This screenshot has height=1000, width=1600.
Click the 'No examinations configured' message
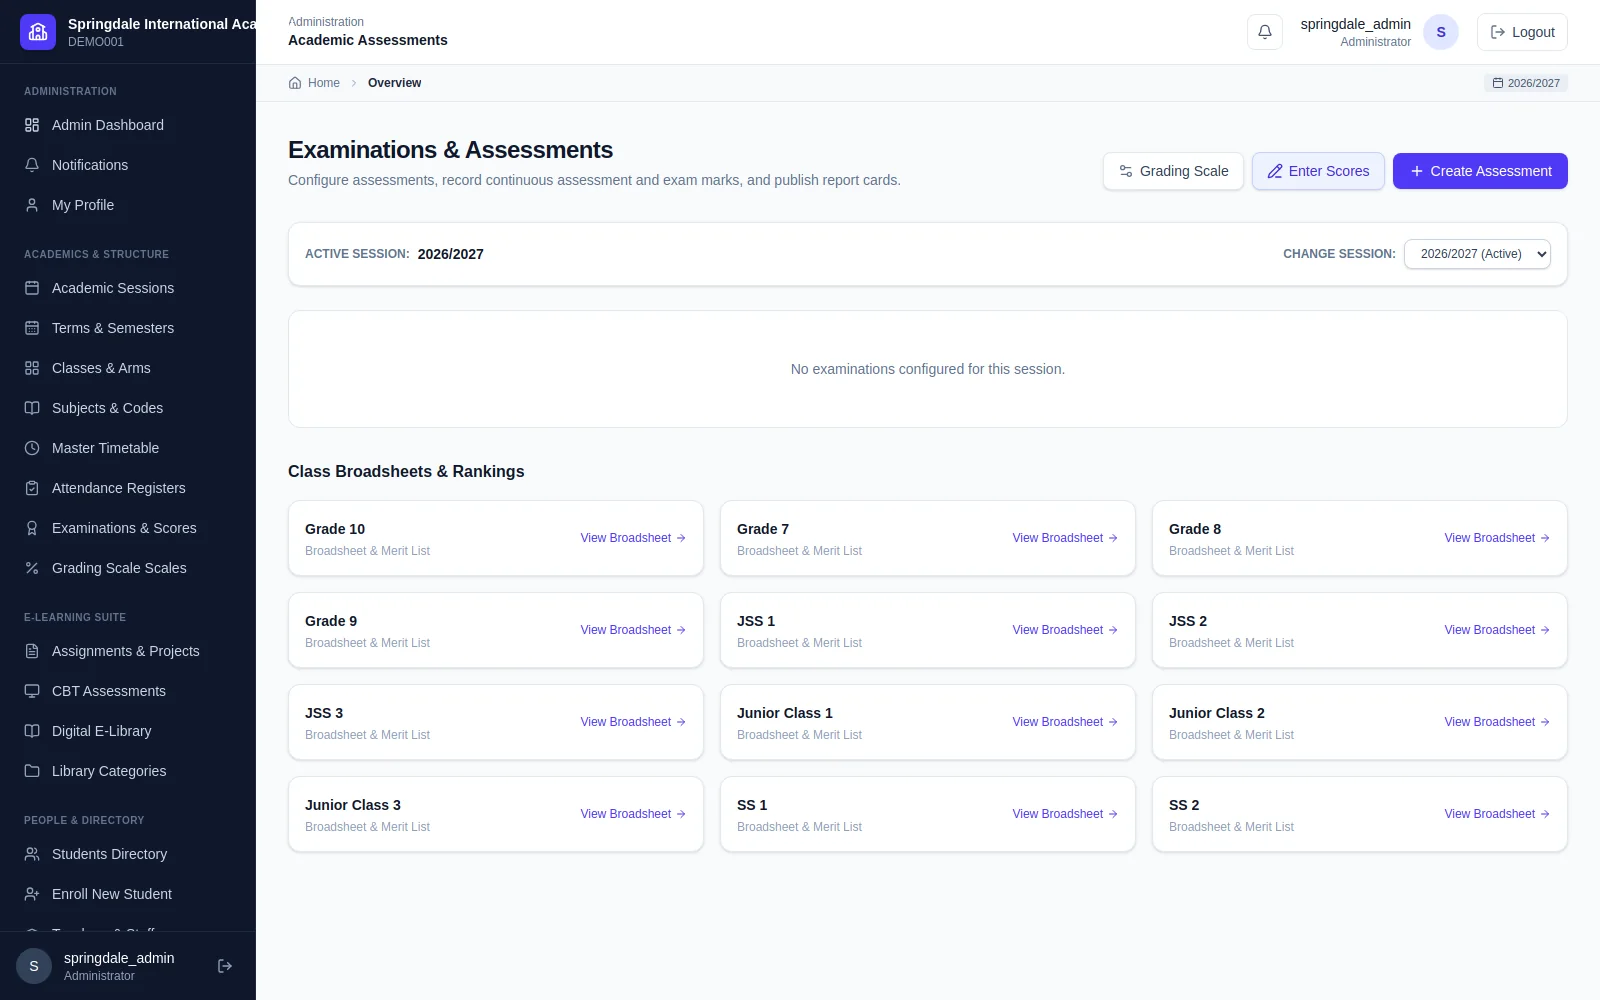pyautogui.click(x=928, y=369)
